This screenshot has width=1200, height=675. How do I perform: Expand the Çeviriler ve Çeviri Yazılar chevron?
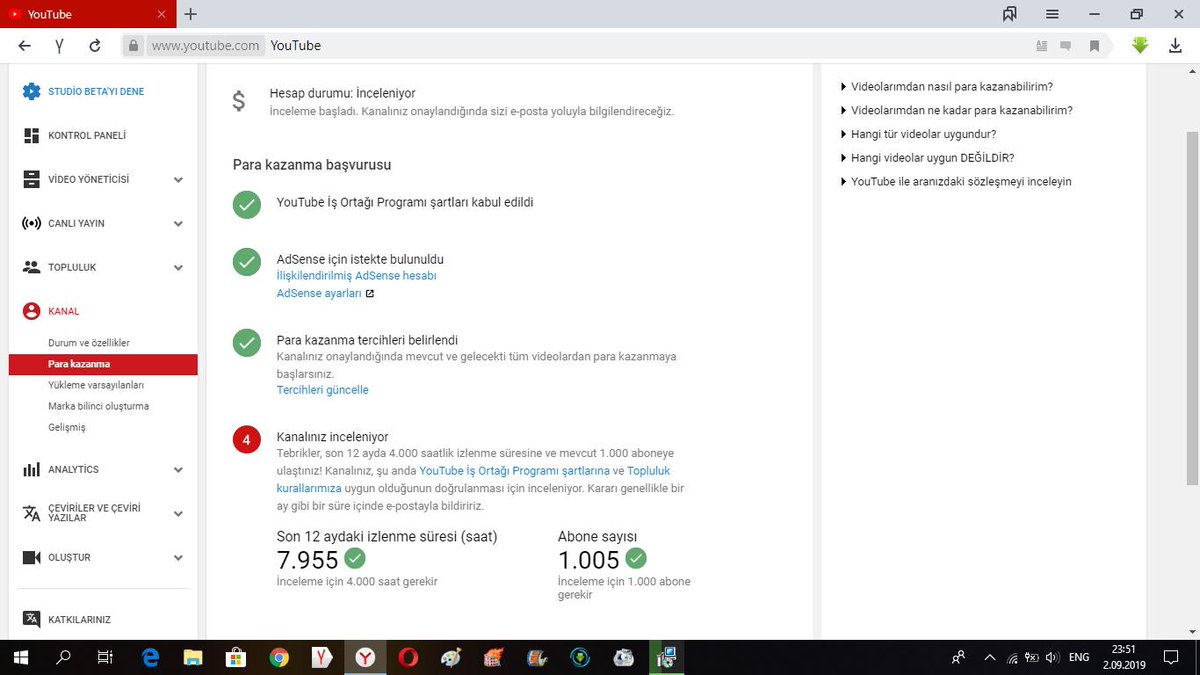click(x=178, y=514)
